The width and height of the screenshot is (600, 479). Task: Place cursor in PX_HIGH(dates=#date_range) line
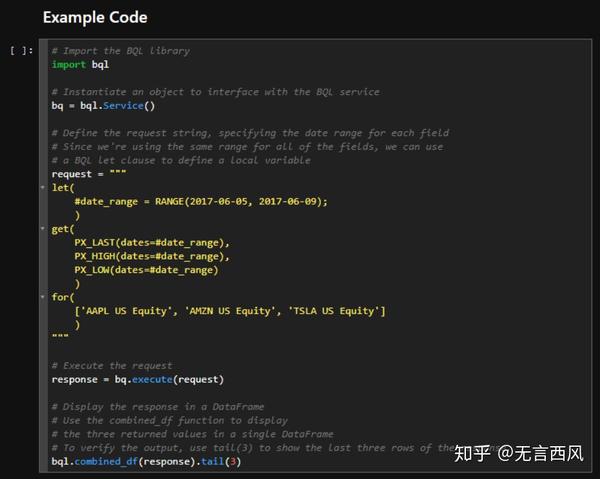point(152,256)
